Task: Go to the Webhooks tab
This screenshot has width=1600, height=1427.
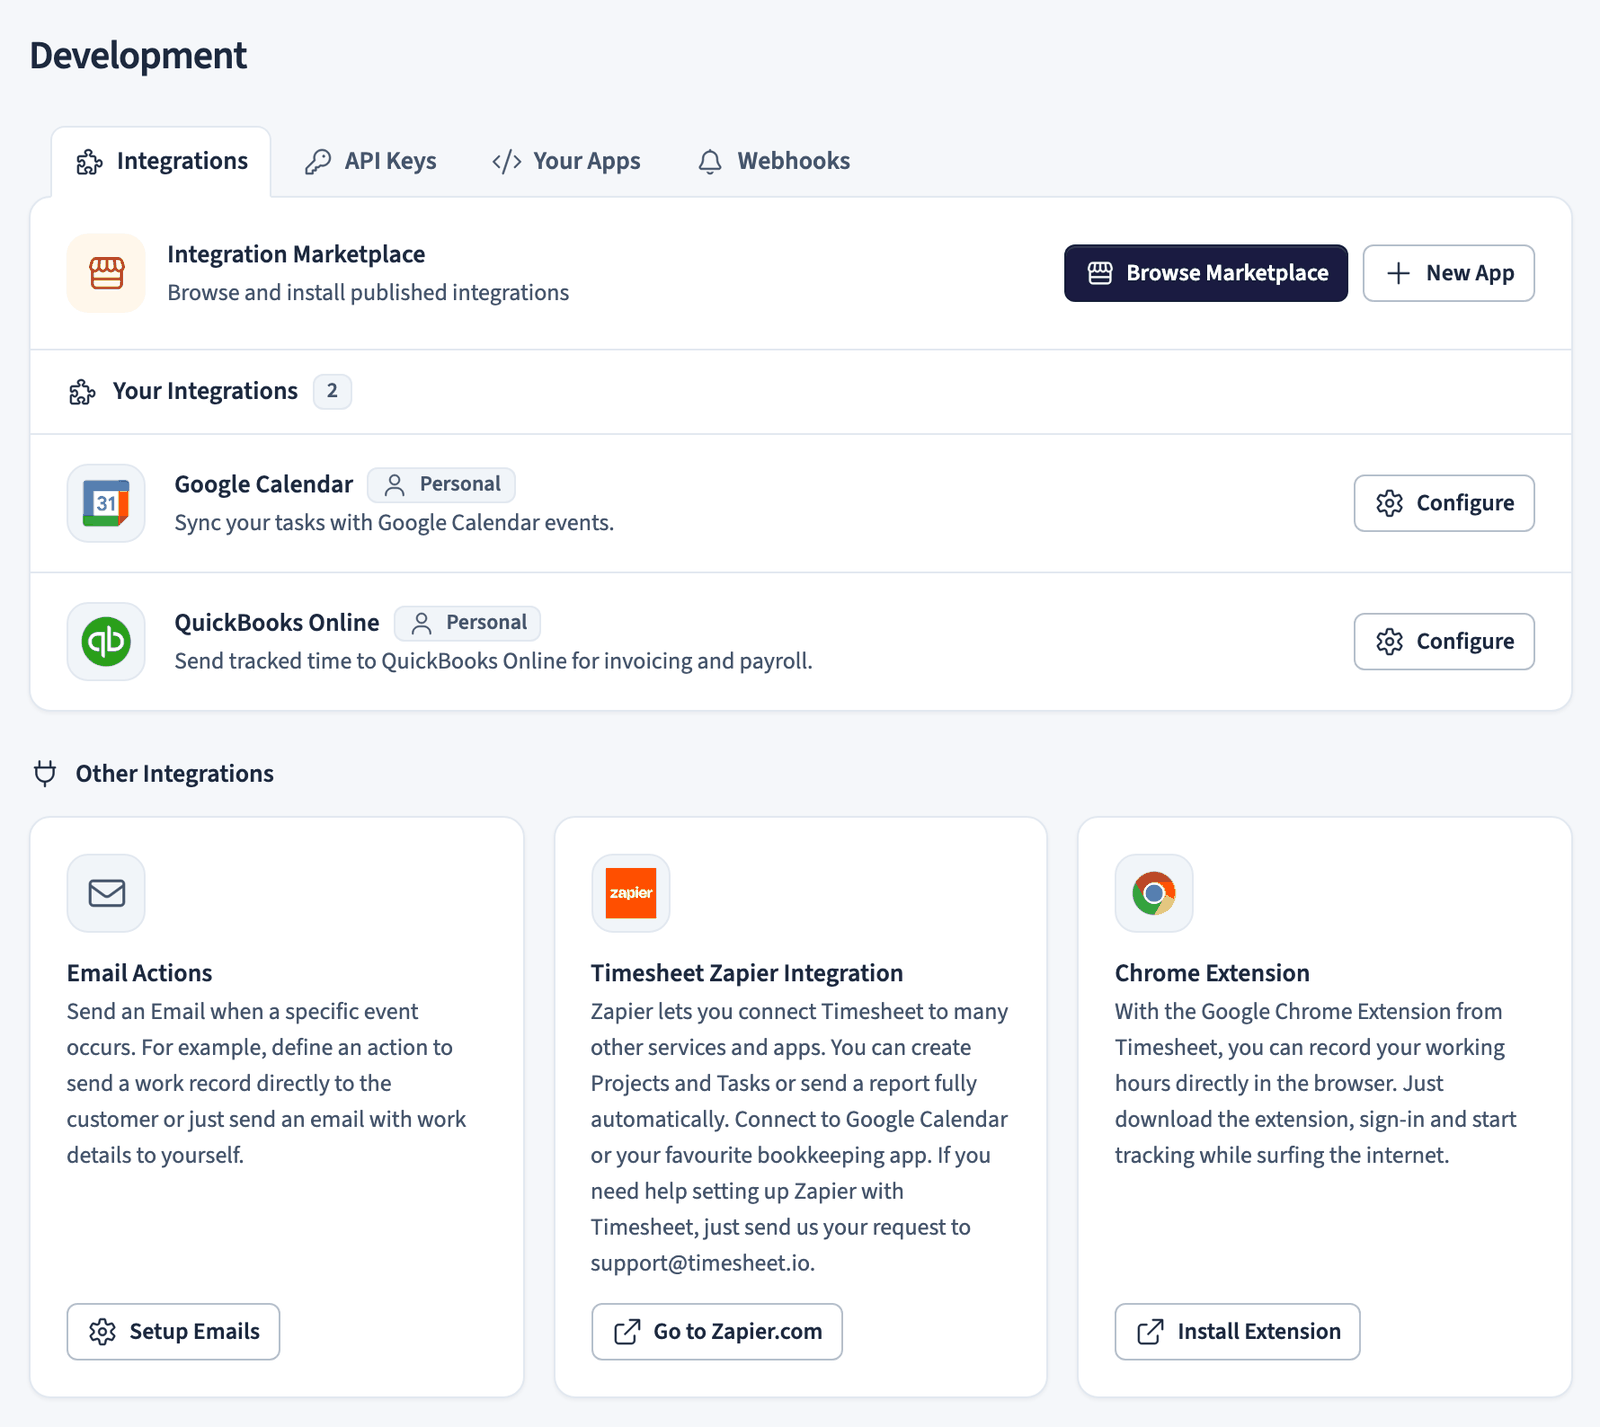Action: [774, 161]
